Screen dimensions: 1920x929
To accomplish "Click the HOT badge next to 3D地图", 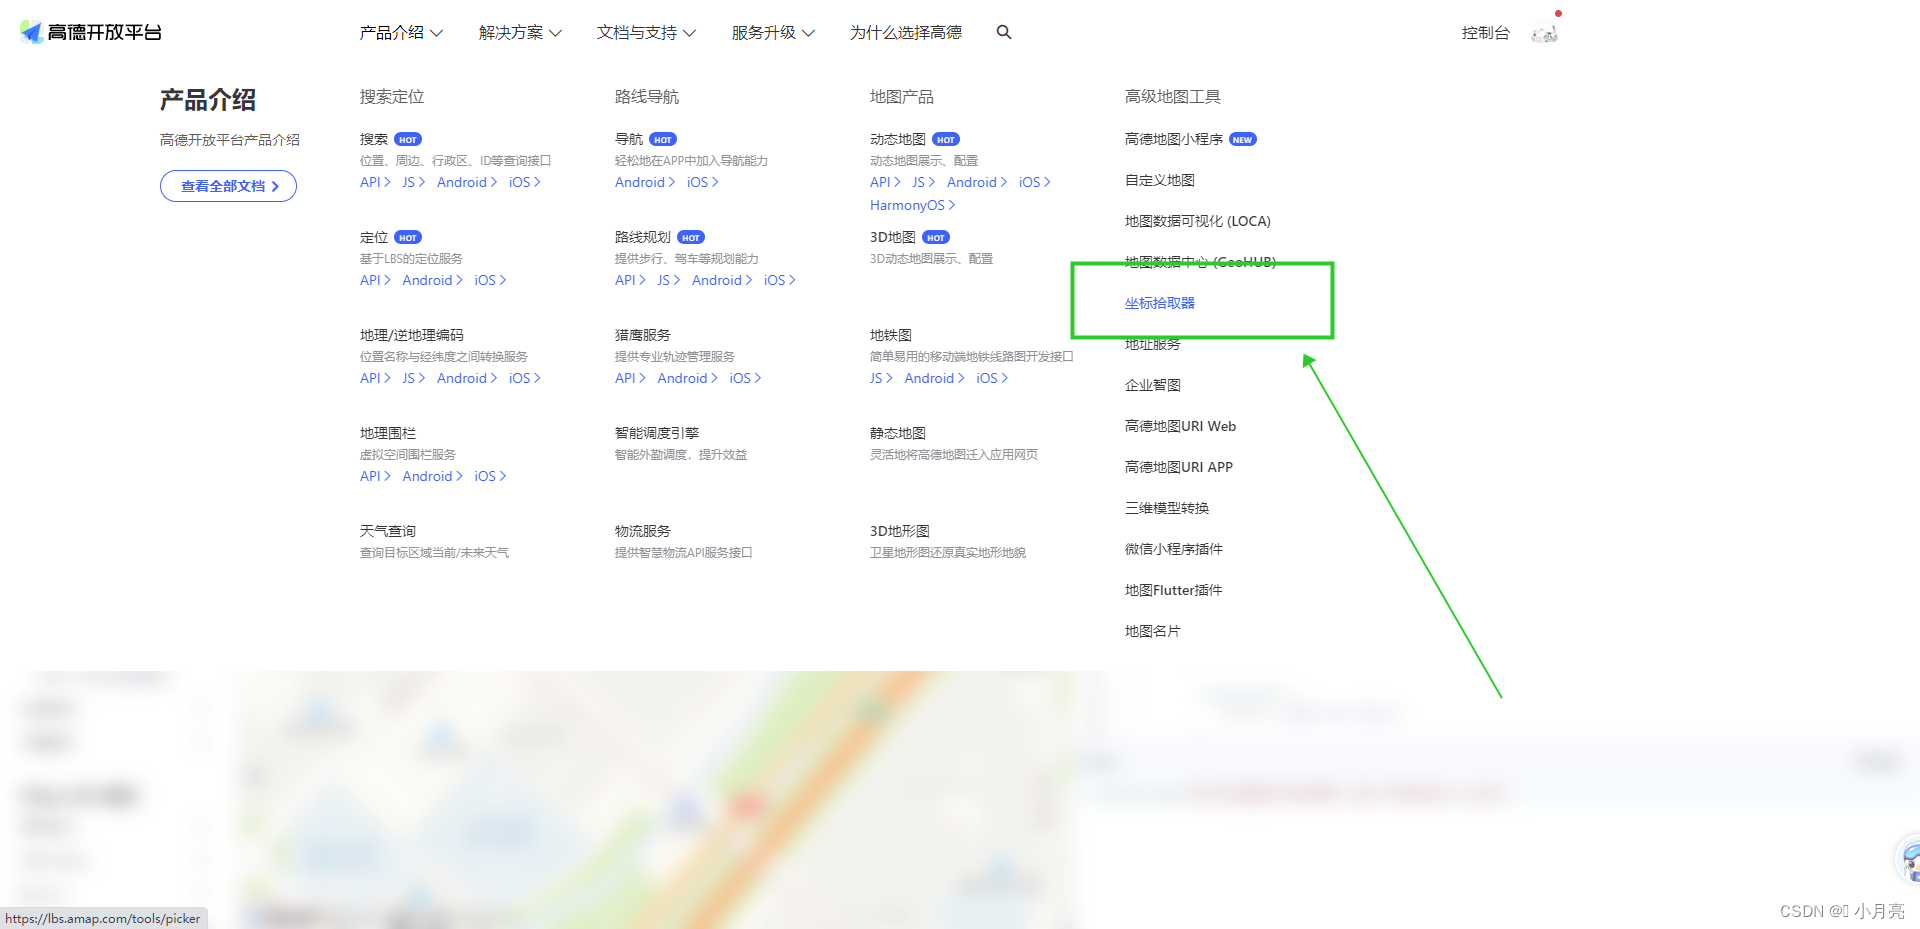I will coord(935,237).
